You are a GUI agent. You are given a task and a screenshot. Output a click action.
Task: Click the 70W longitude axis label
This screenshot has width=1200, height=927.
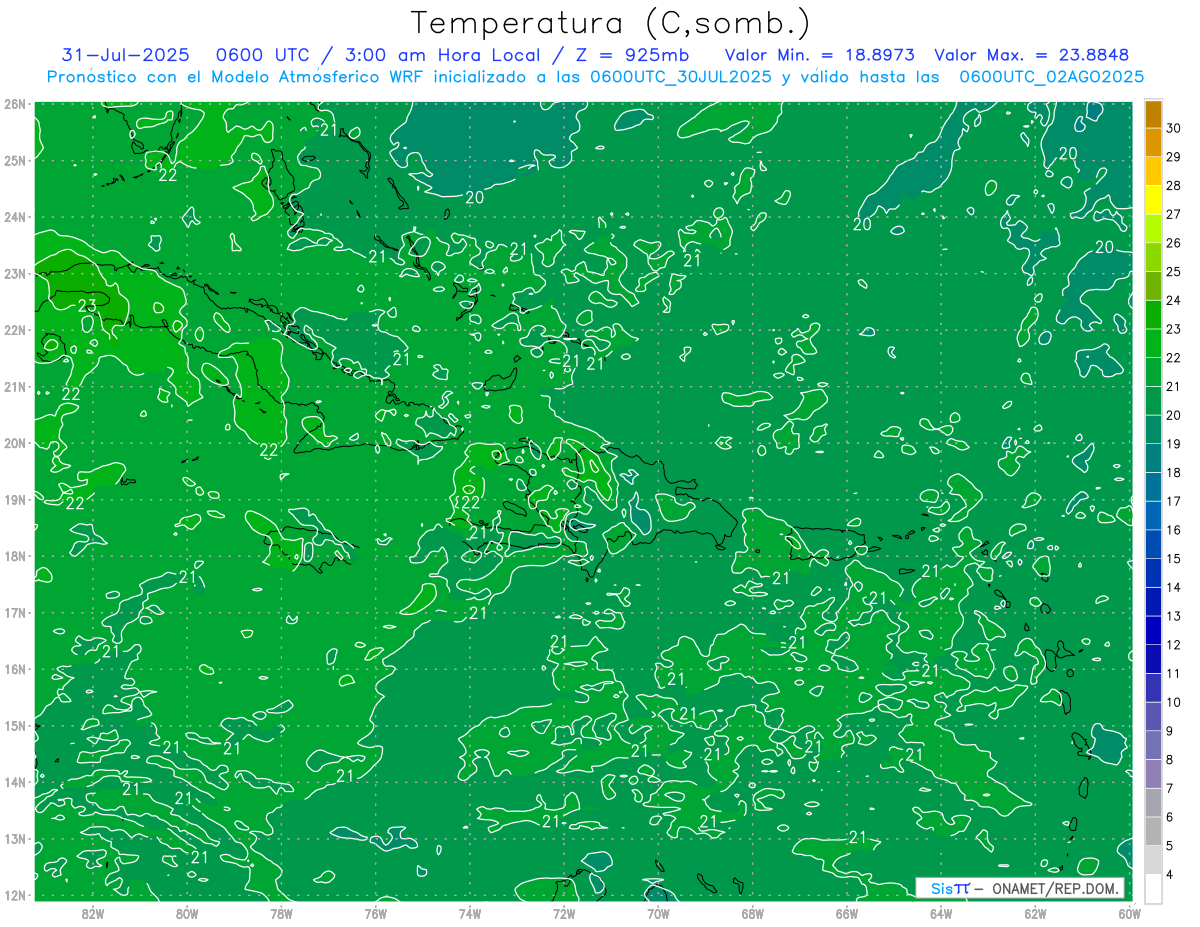[x=658, y=913]
